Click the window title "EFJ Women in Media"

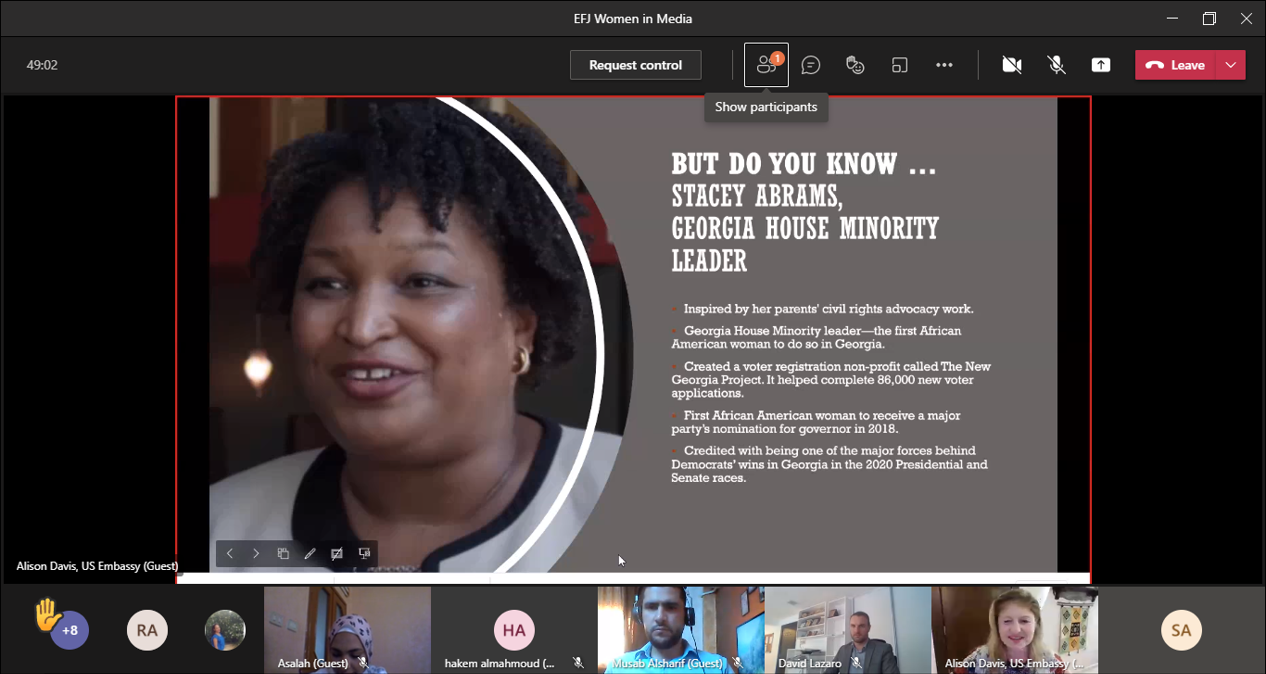pyautogui.click(x=633, y=19)
